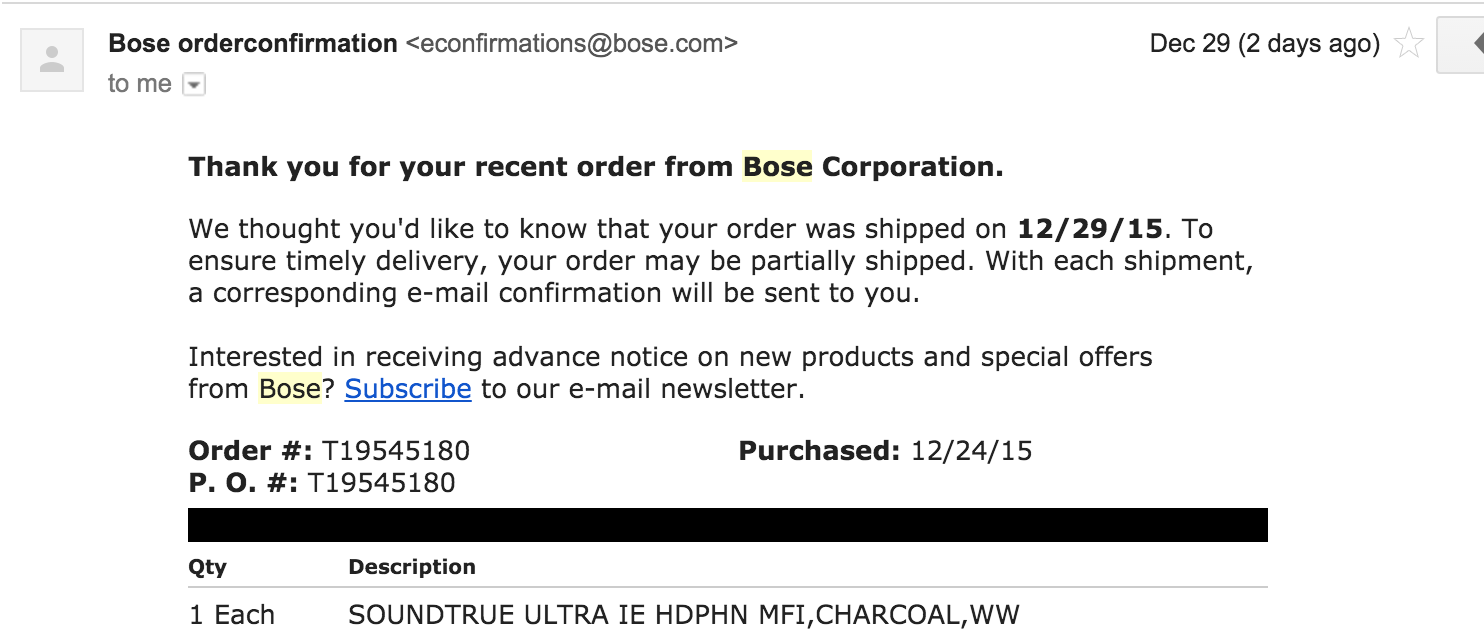The image size is (1484, 640).
Task: Click the P. O. # T19545180 value
Action: [x=381, y=483]
